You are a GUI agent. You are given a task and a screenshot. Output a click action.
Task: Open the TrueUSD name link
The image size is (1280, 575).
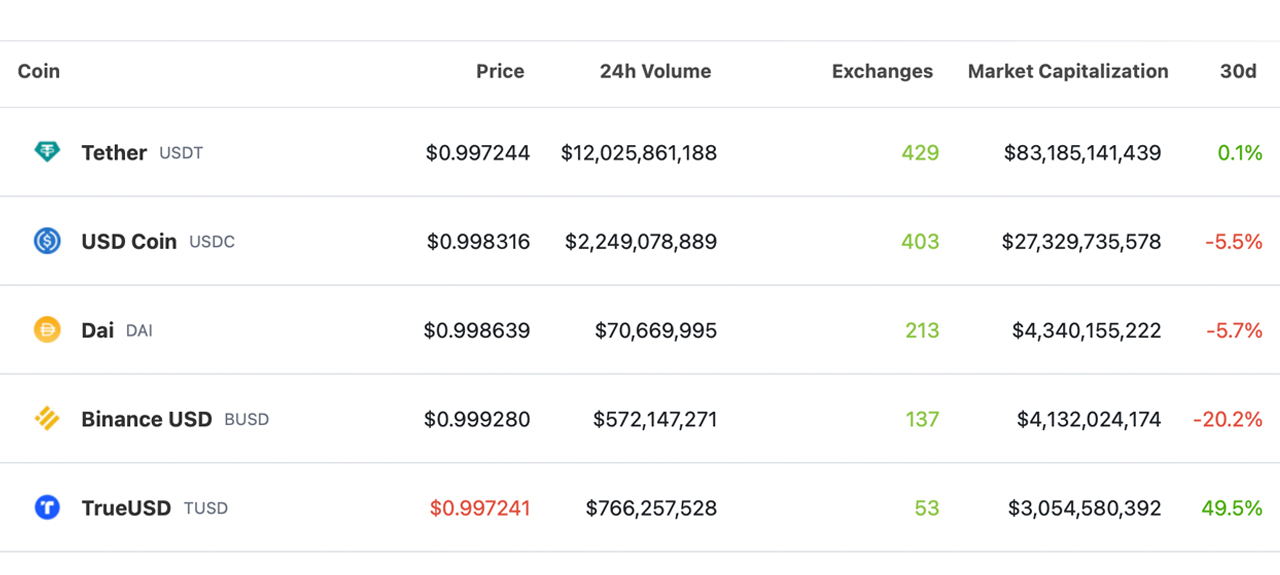point(126,508)
